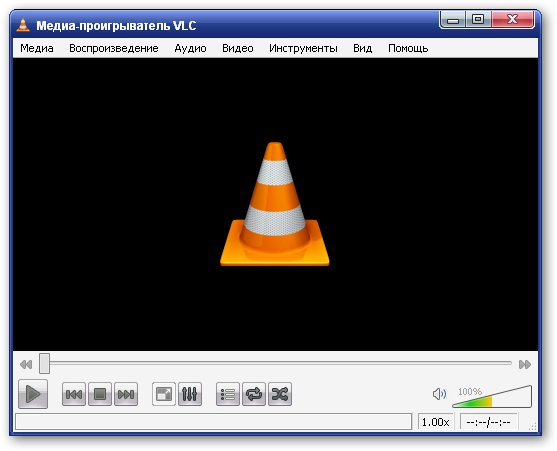Skip to next track button
Viewport: 557px width, 451px height.
(x=126, y=394)
